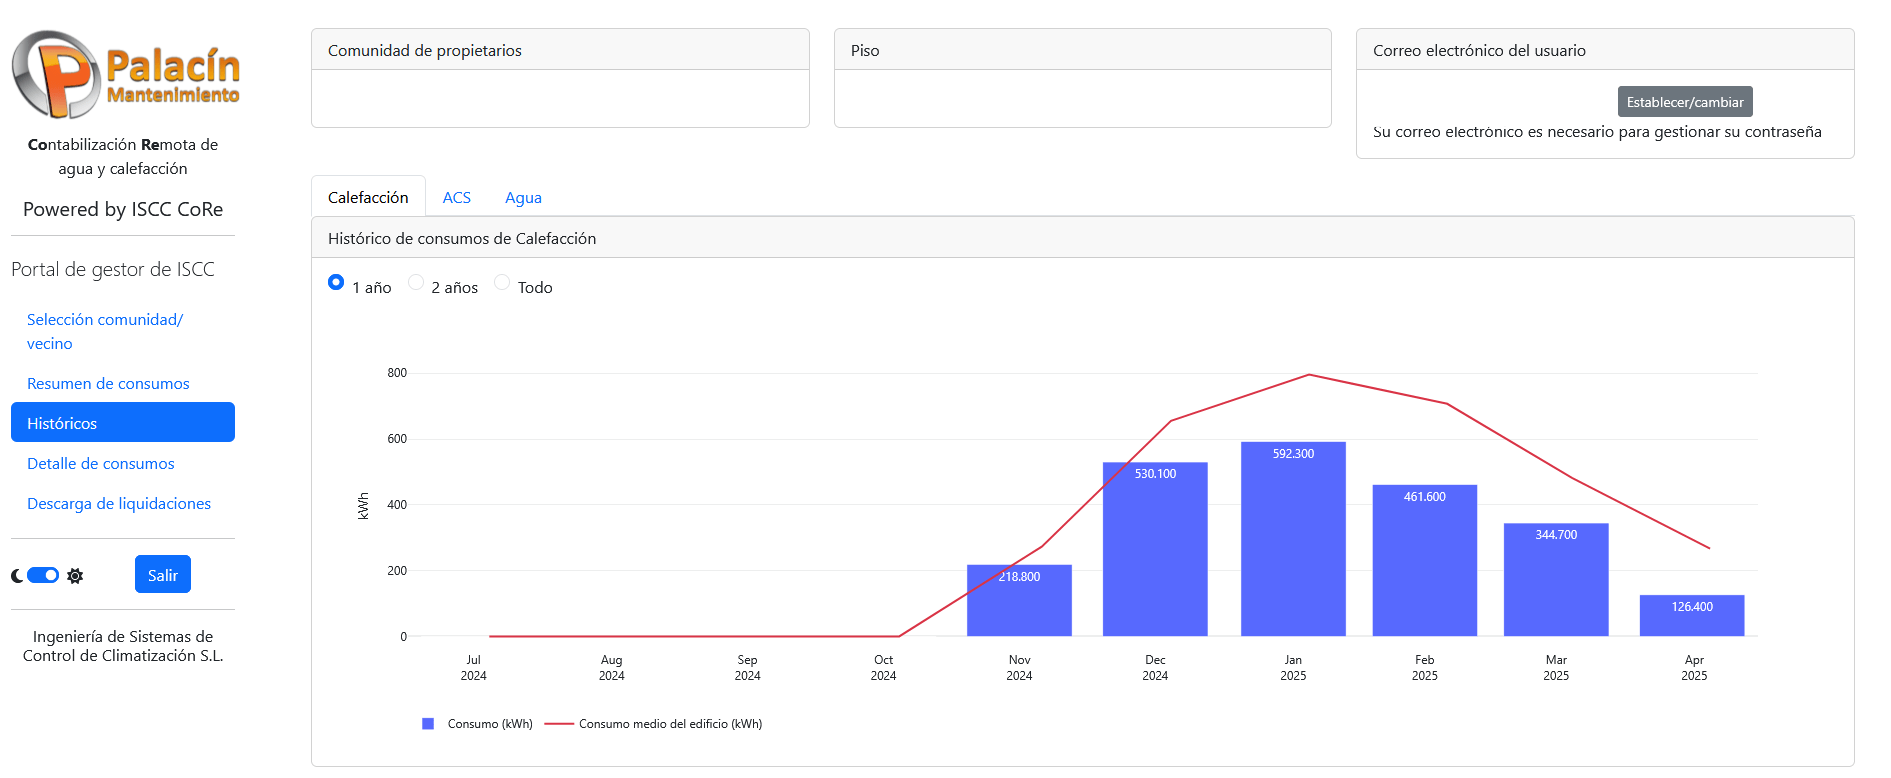Toggle the dark/light theme switch
Viewport: 1891px width, 778px height.
click(43, 575)
